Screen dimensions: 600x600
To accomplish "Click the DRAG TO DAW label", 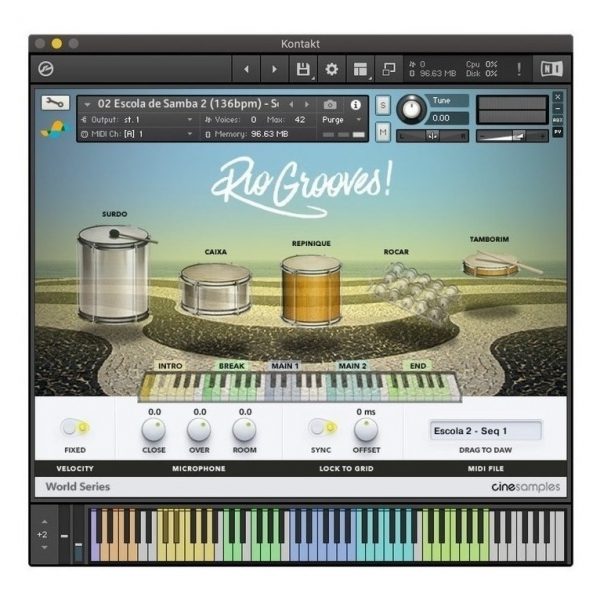I will (x=485, y=450).
